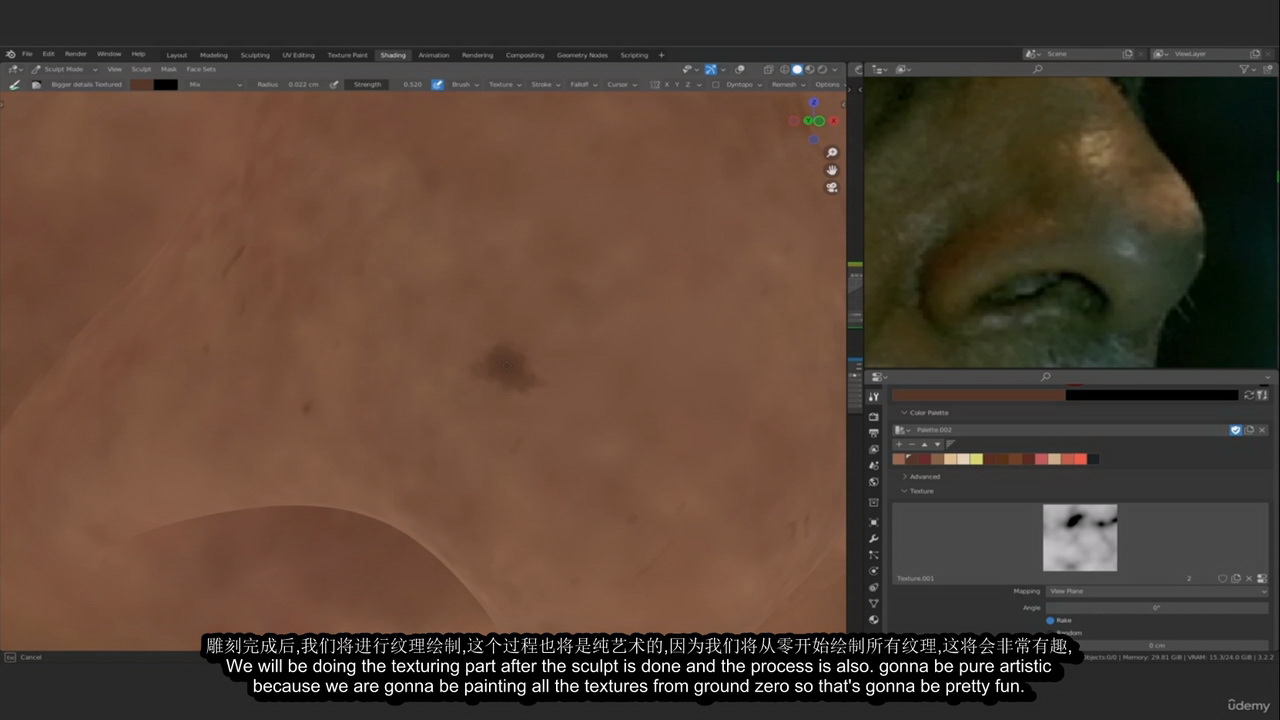Open the Scene properties tab
This screenshot has height=720, width=1280.
pos(874,465)
